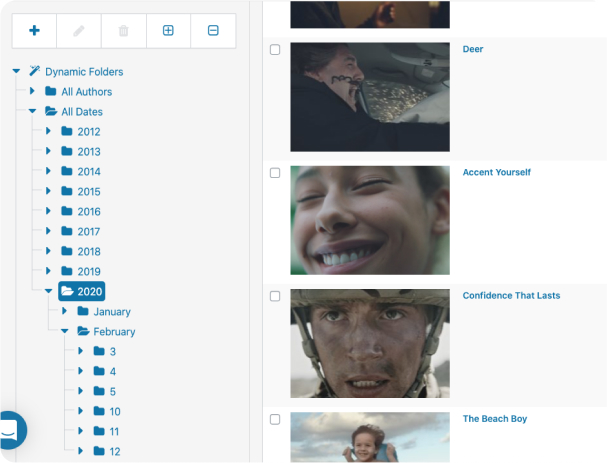
Task: Select the highlighted 2020 folder
Action: pos(82,291)
